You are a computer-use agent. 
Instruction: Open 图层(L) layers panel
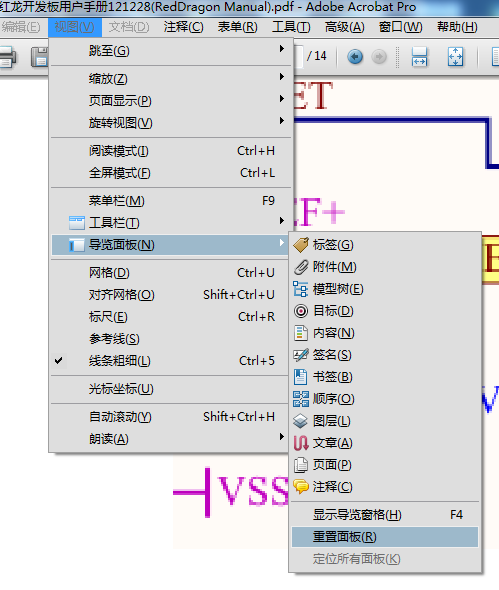pyautogui.click(x=385, y=421)
